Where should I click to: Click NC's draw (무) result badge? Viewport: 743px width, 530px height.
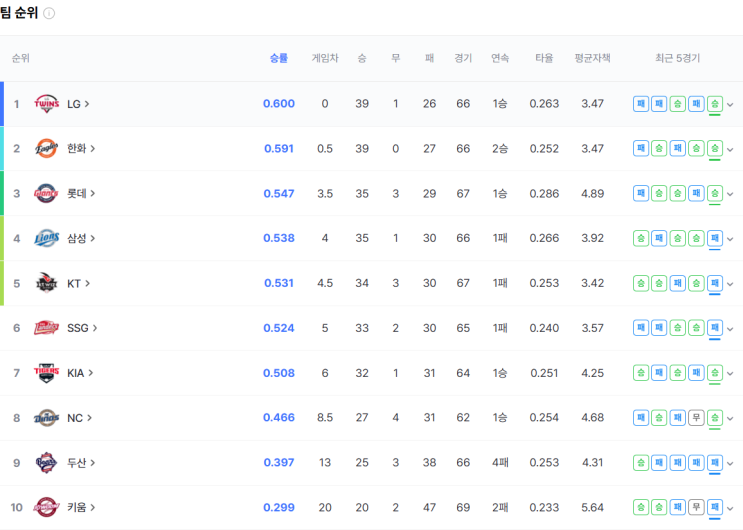(x=696, y=418)
